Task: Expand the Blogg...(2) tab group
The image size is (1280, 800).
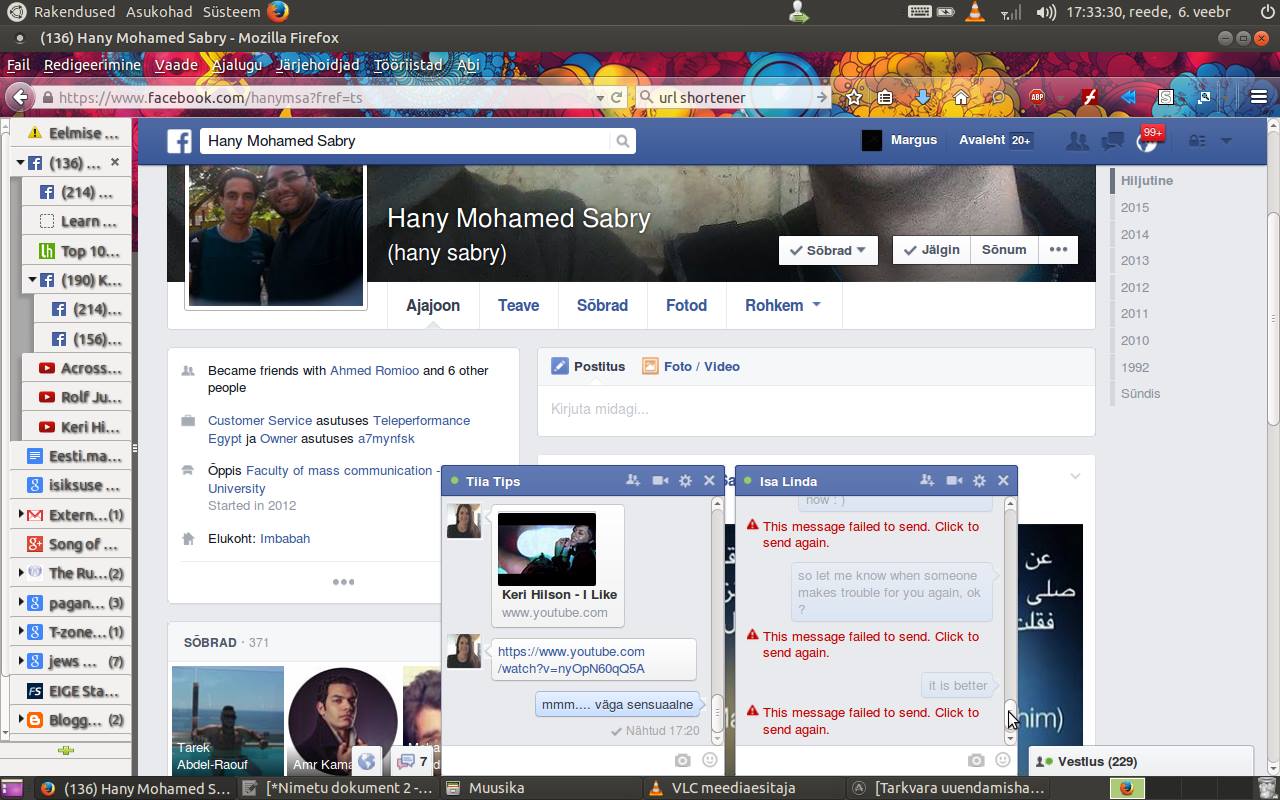Action: point(20,720)
